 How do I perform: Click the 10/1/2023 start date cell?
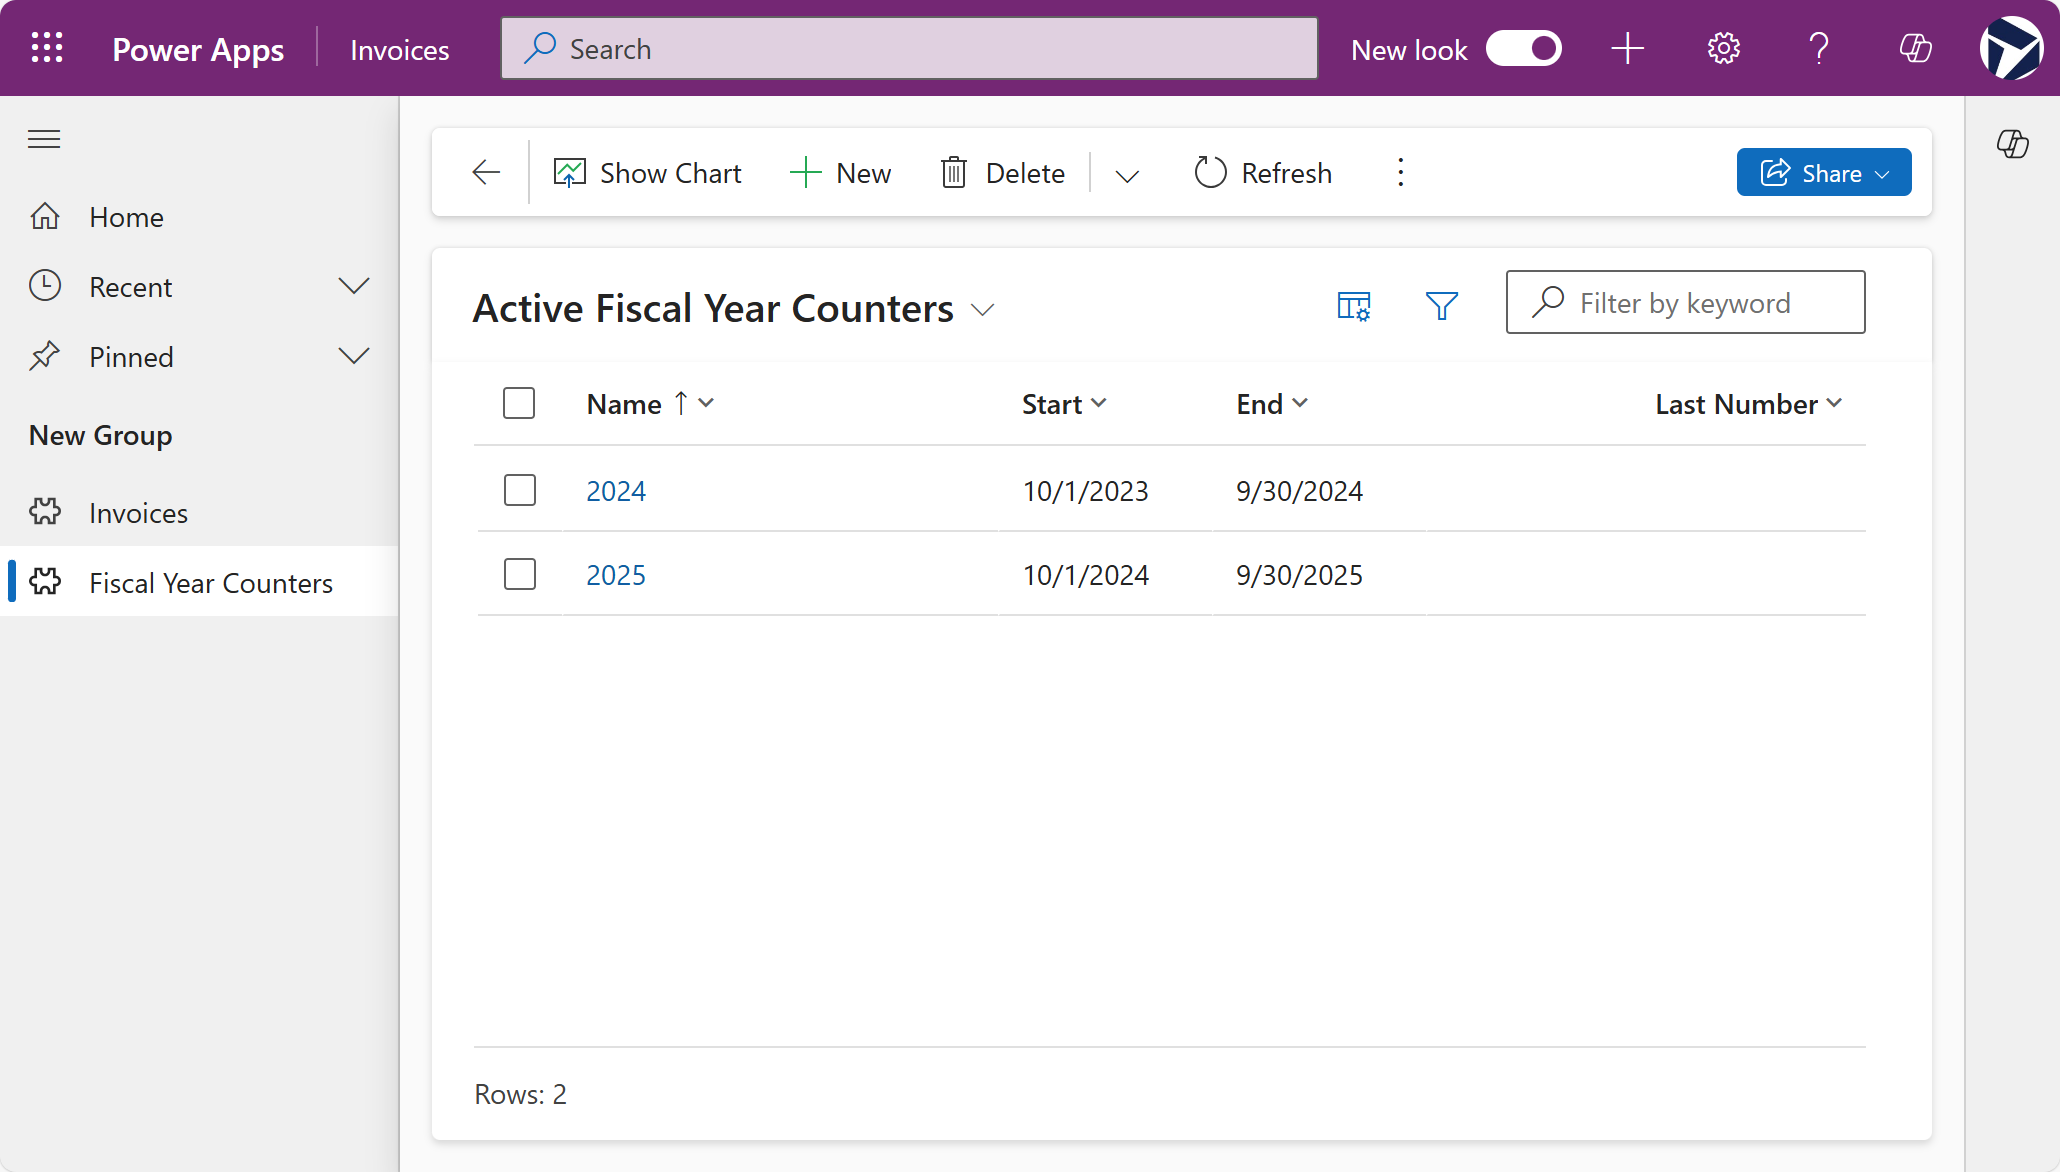1085,491
